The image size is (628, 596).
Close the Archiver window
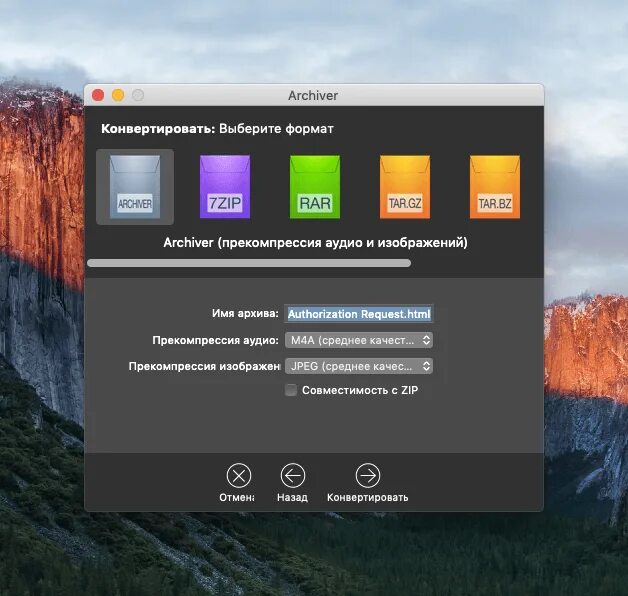pyautogui.click(x=98, y=95)
